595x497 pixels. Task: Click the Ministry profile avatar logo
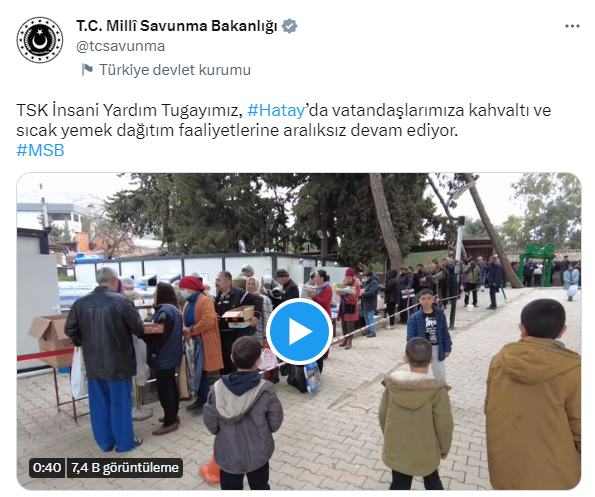(x=40, y=40)
